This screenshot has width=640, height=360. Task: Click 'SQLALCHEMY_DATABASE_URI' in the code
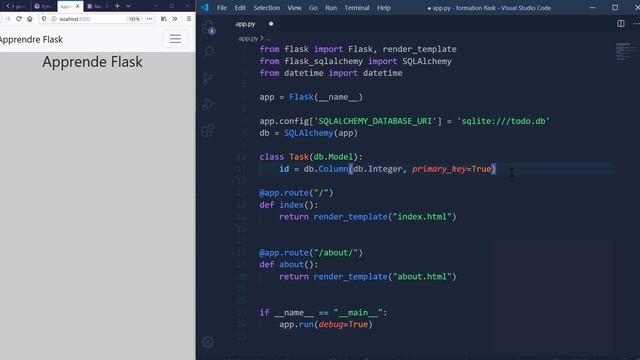[x=375, y=121]
